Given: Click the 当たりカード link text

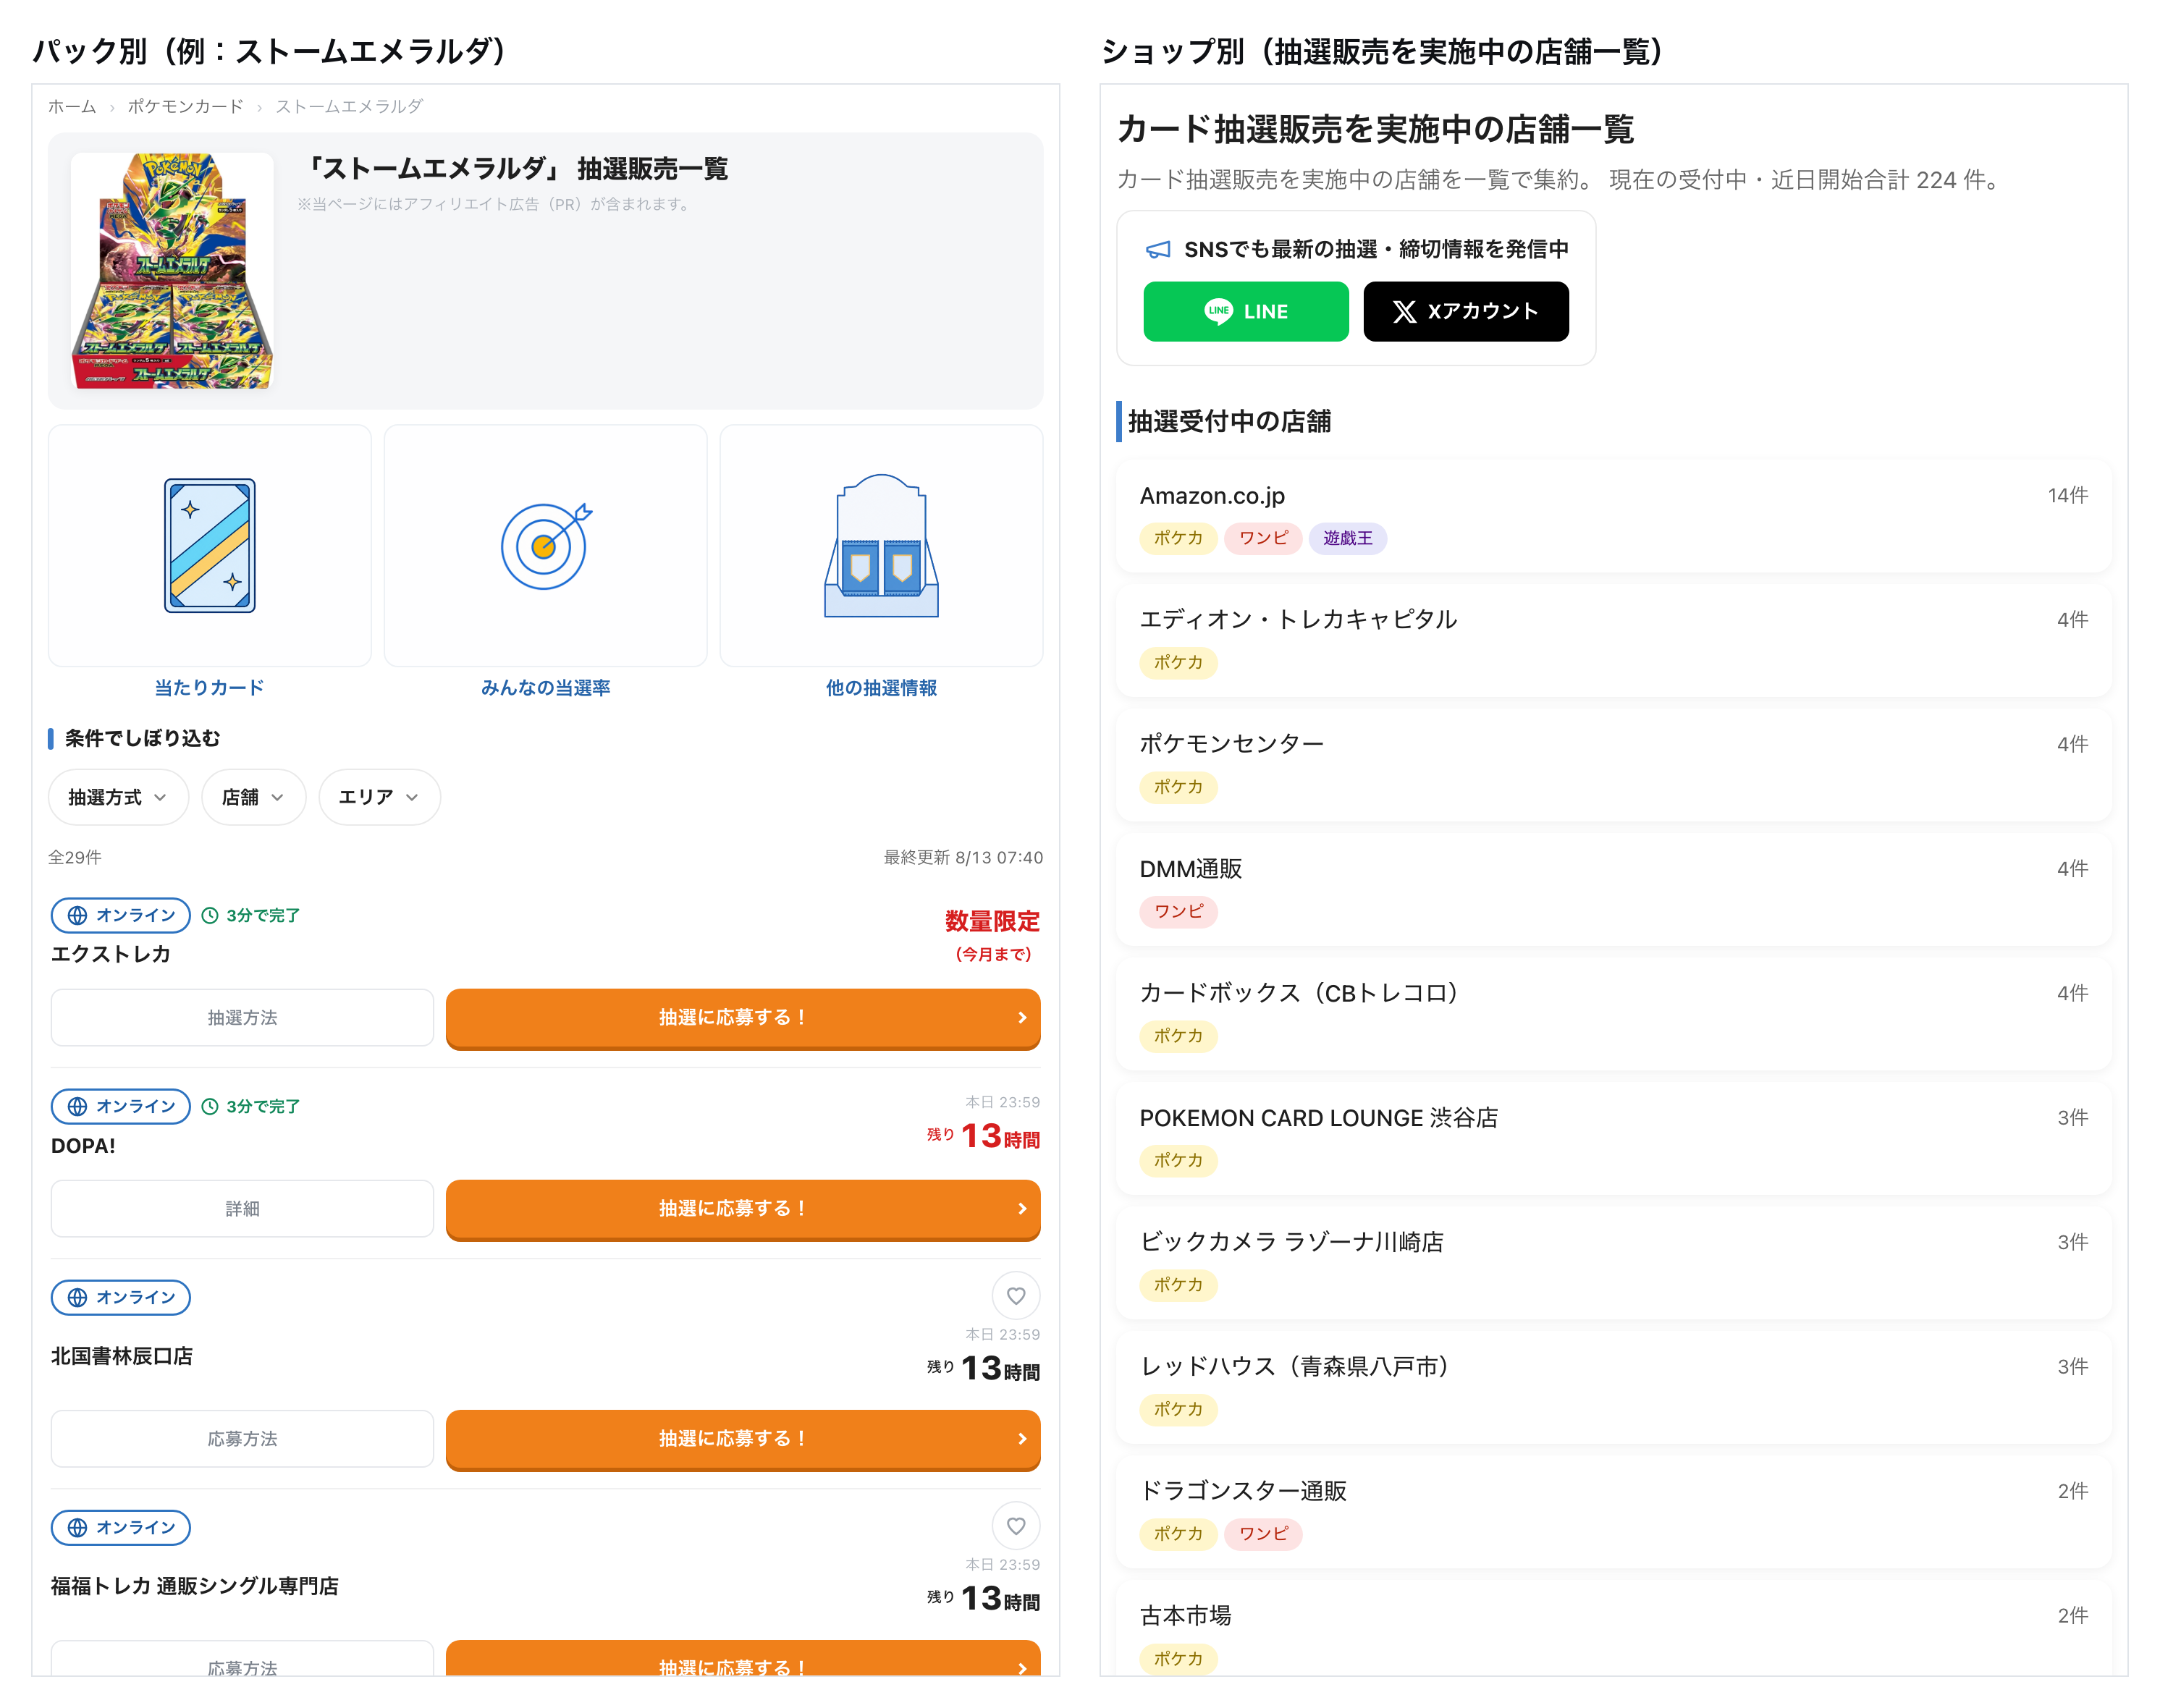Looking at the screenshot, I should click(x=209, y=688).
